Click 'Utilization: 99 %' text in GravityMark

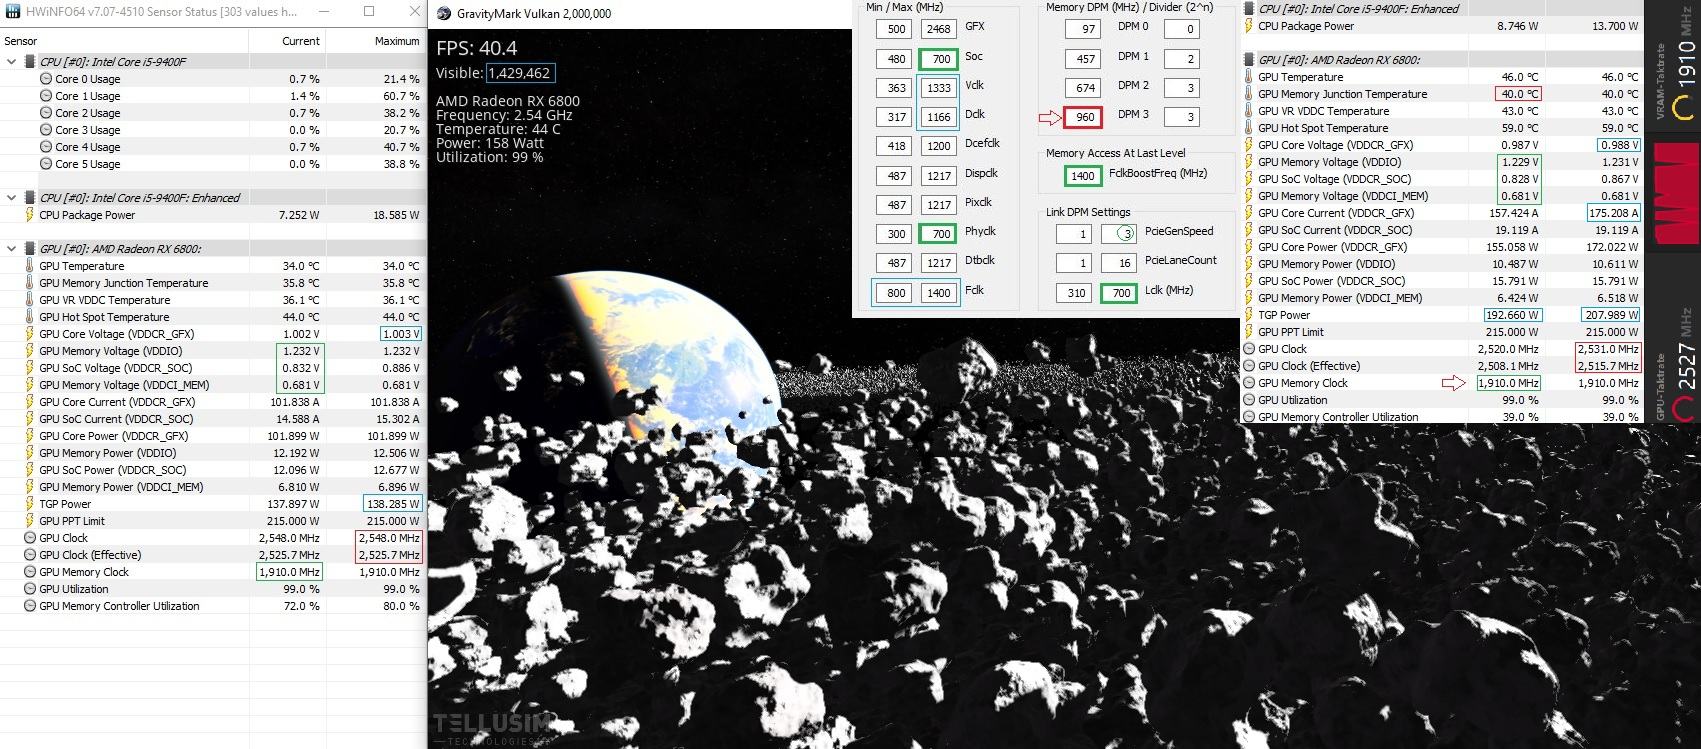coord(490,158)
